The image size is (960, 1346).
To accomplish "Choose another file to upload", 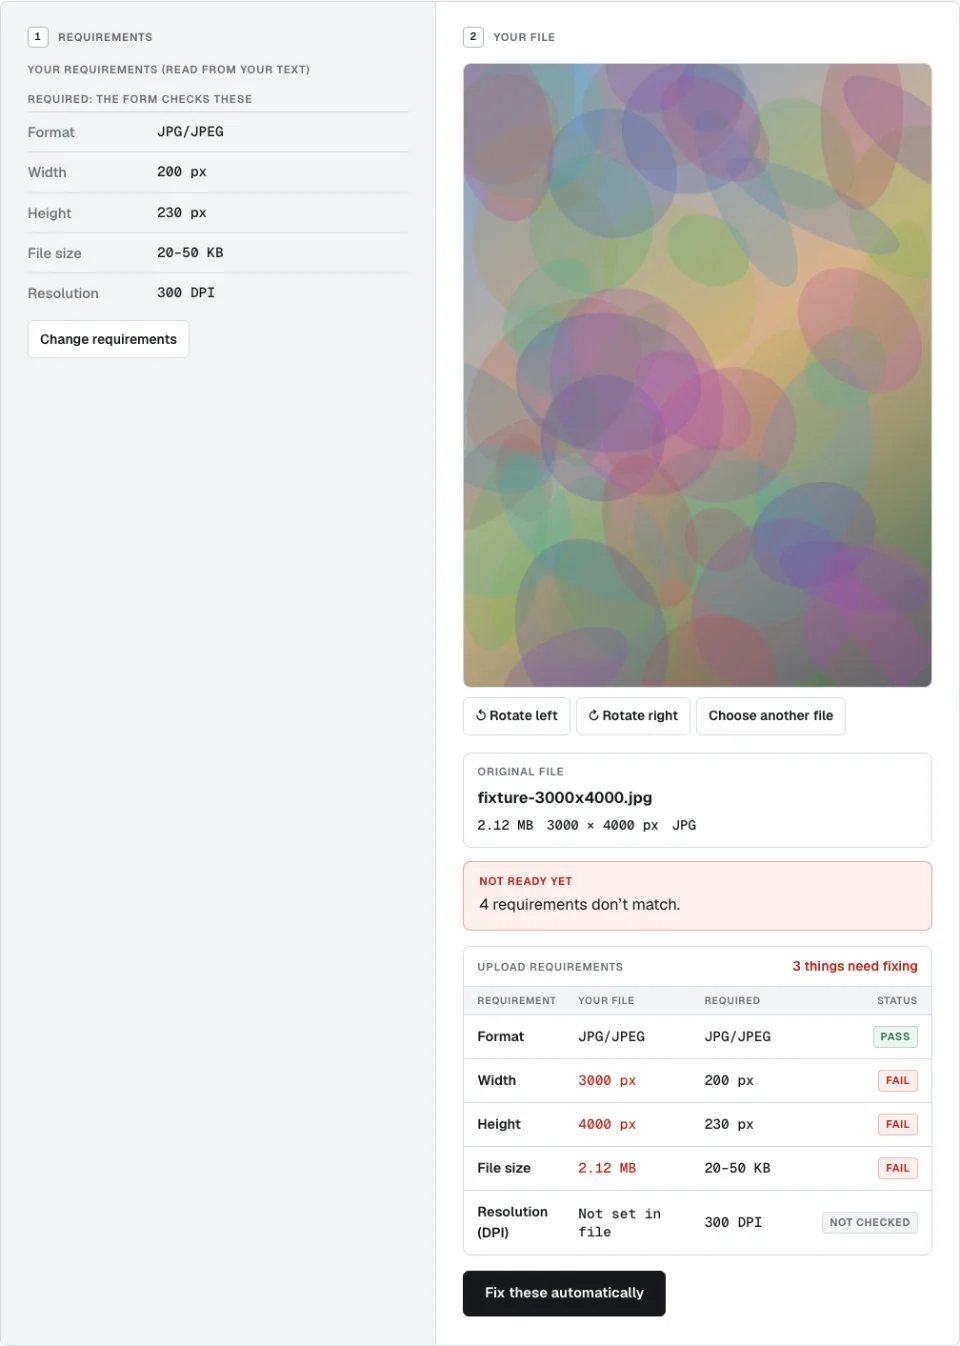I will [771, 716].
